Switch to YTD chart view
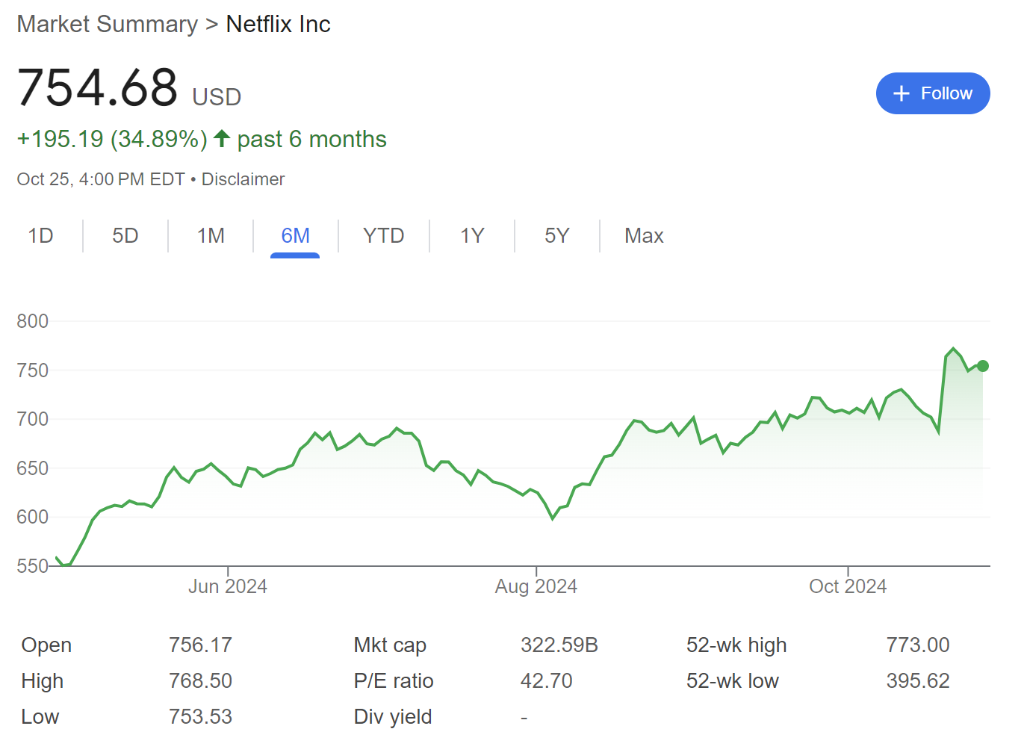Image resolution: width=1024 pixels, height=745 pixels. click(x=383, y=236)
